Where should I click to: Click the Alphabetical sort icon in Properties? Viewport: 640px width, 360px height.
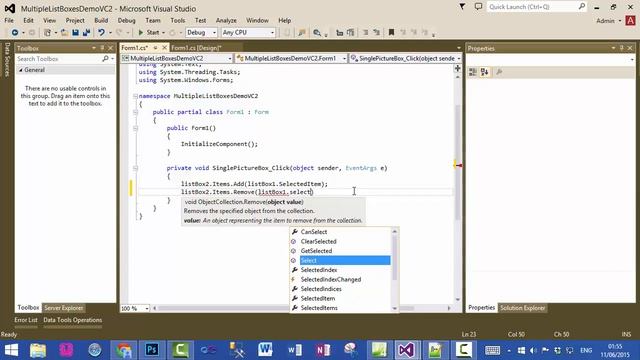[x=484, y=72]
